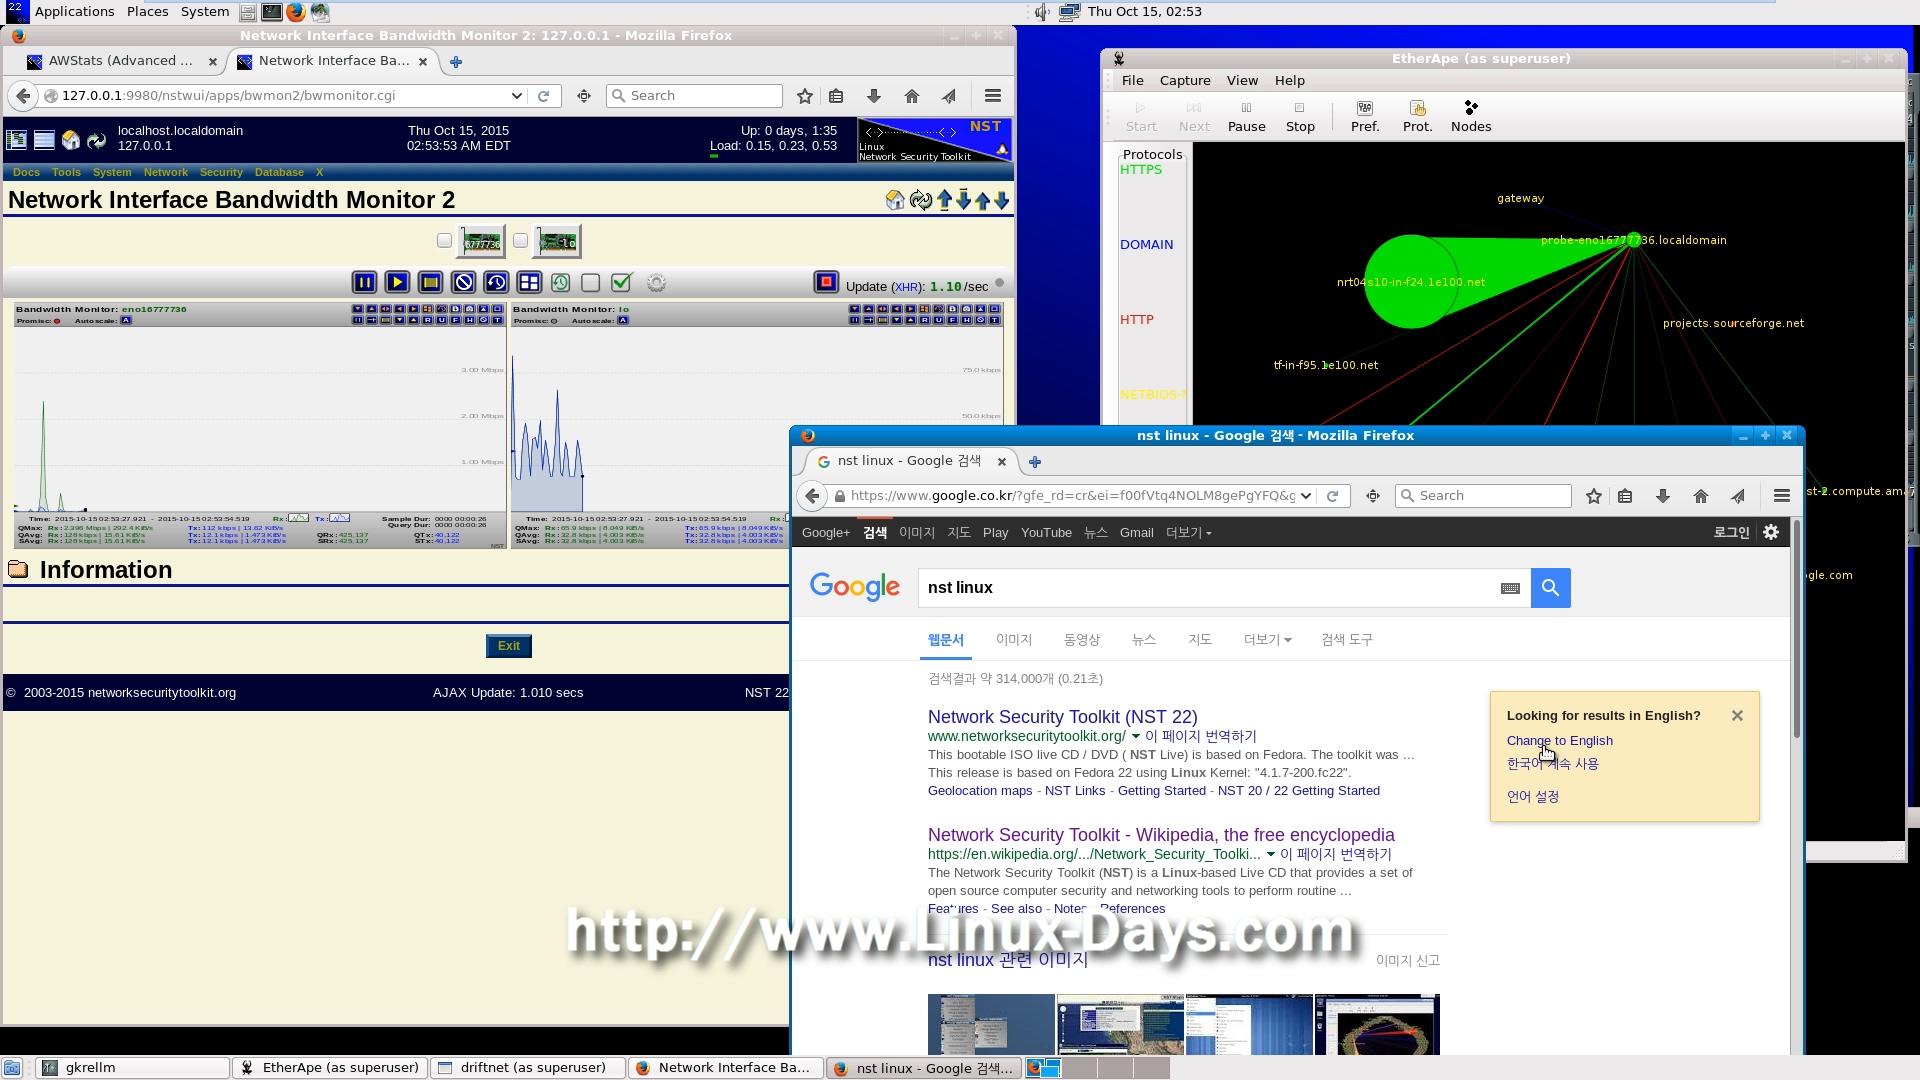Open the Security menu in NST bar
Viewport: 1920px width, 1080px height.
click(221, 172)
